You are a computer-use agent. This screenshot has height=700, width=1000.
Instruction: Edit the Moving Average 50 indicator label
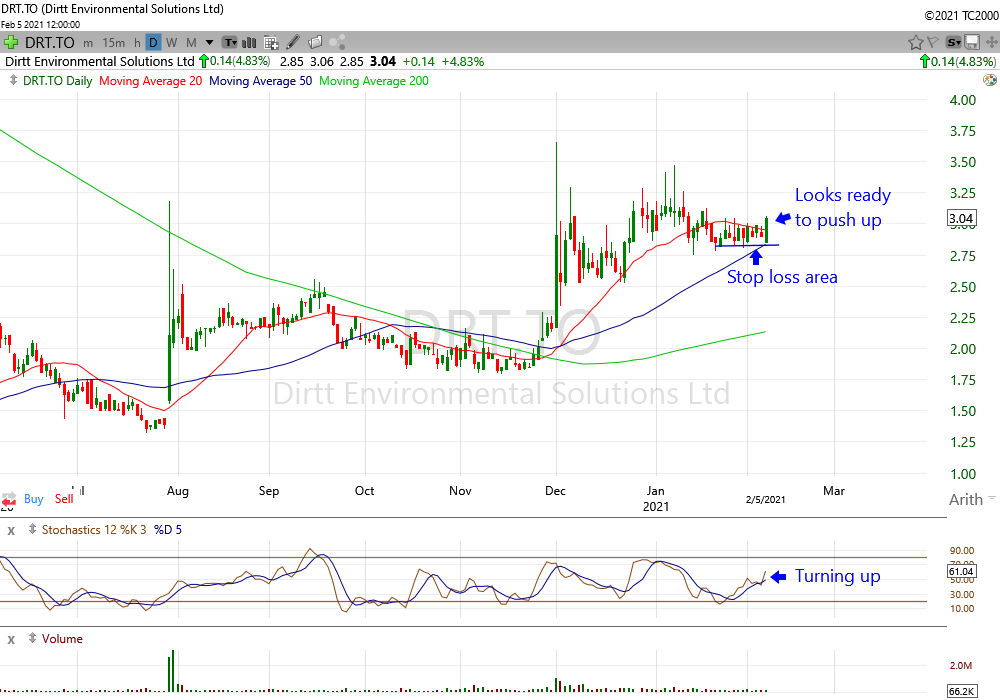click(x=261, y=81)
